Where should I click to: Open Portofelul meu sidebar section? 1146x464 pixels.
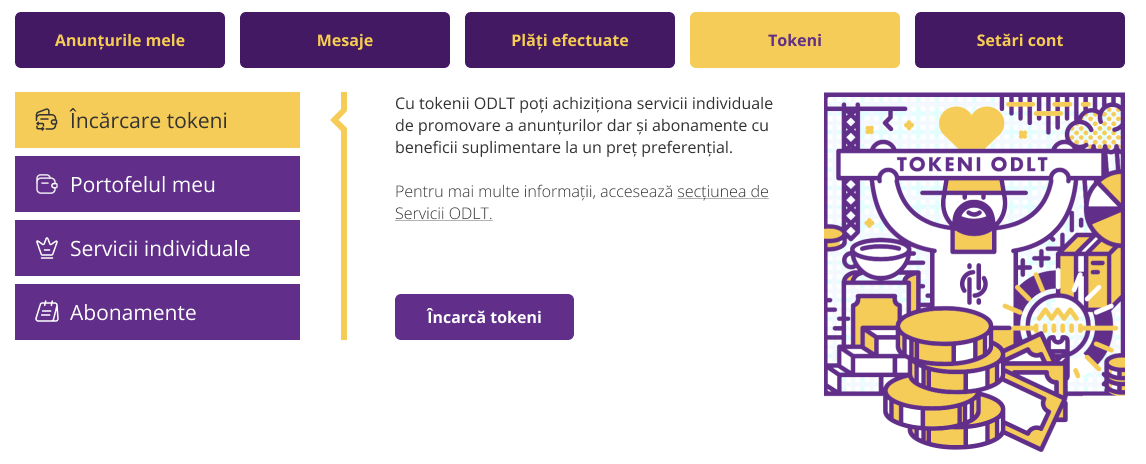pos(158,184)
